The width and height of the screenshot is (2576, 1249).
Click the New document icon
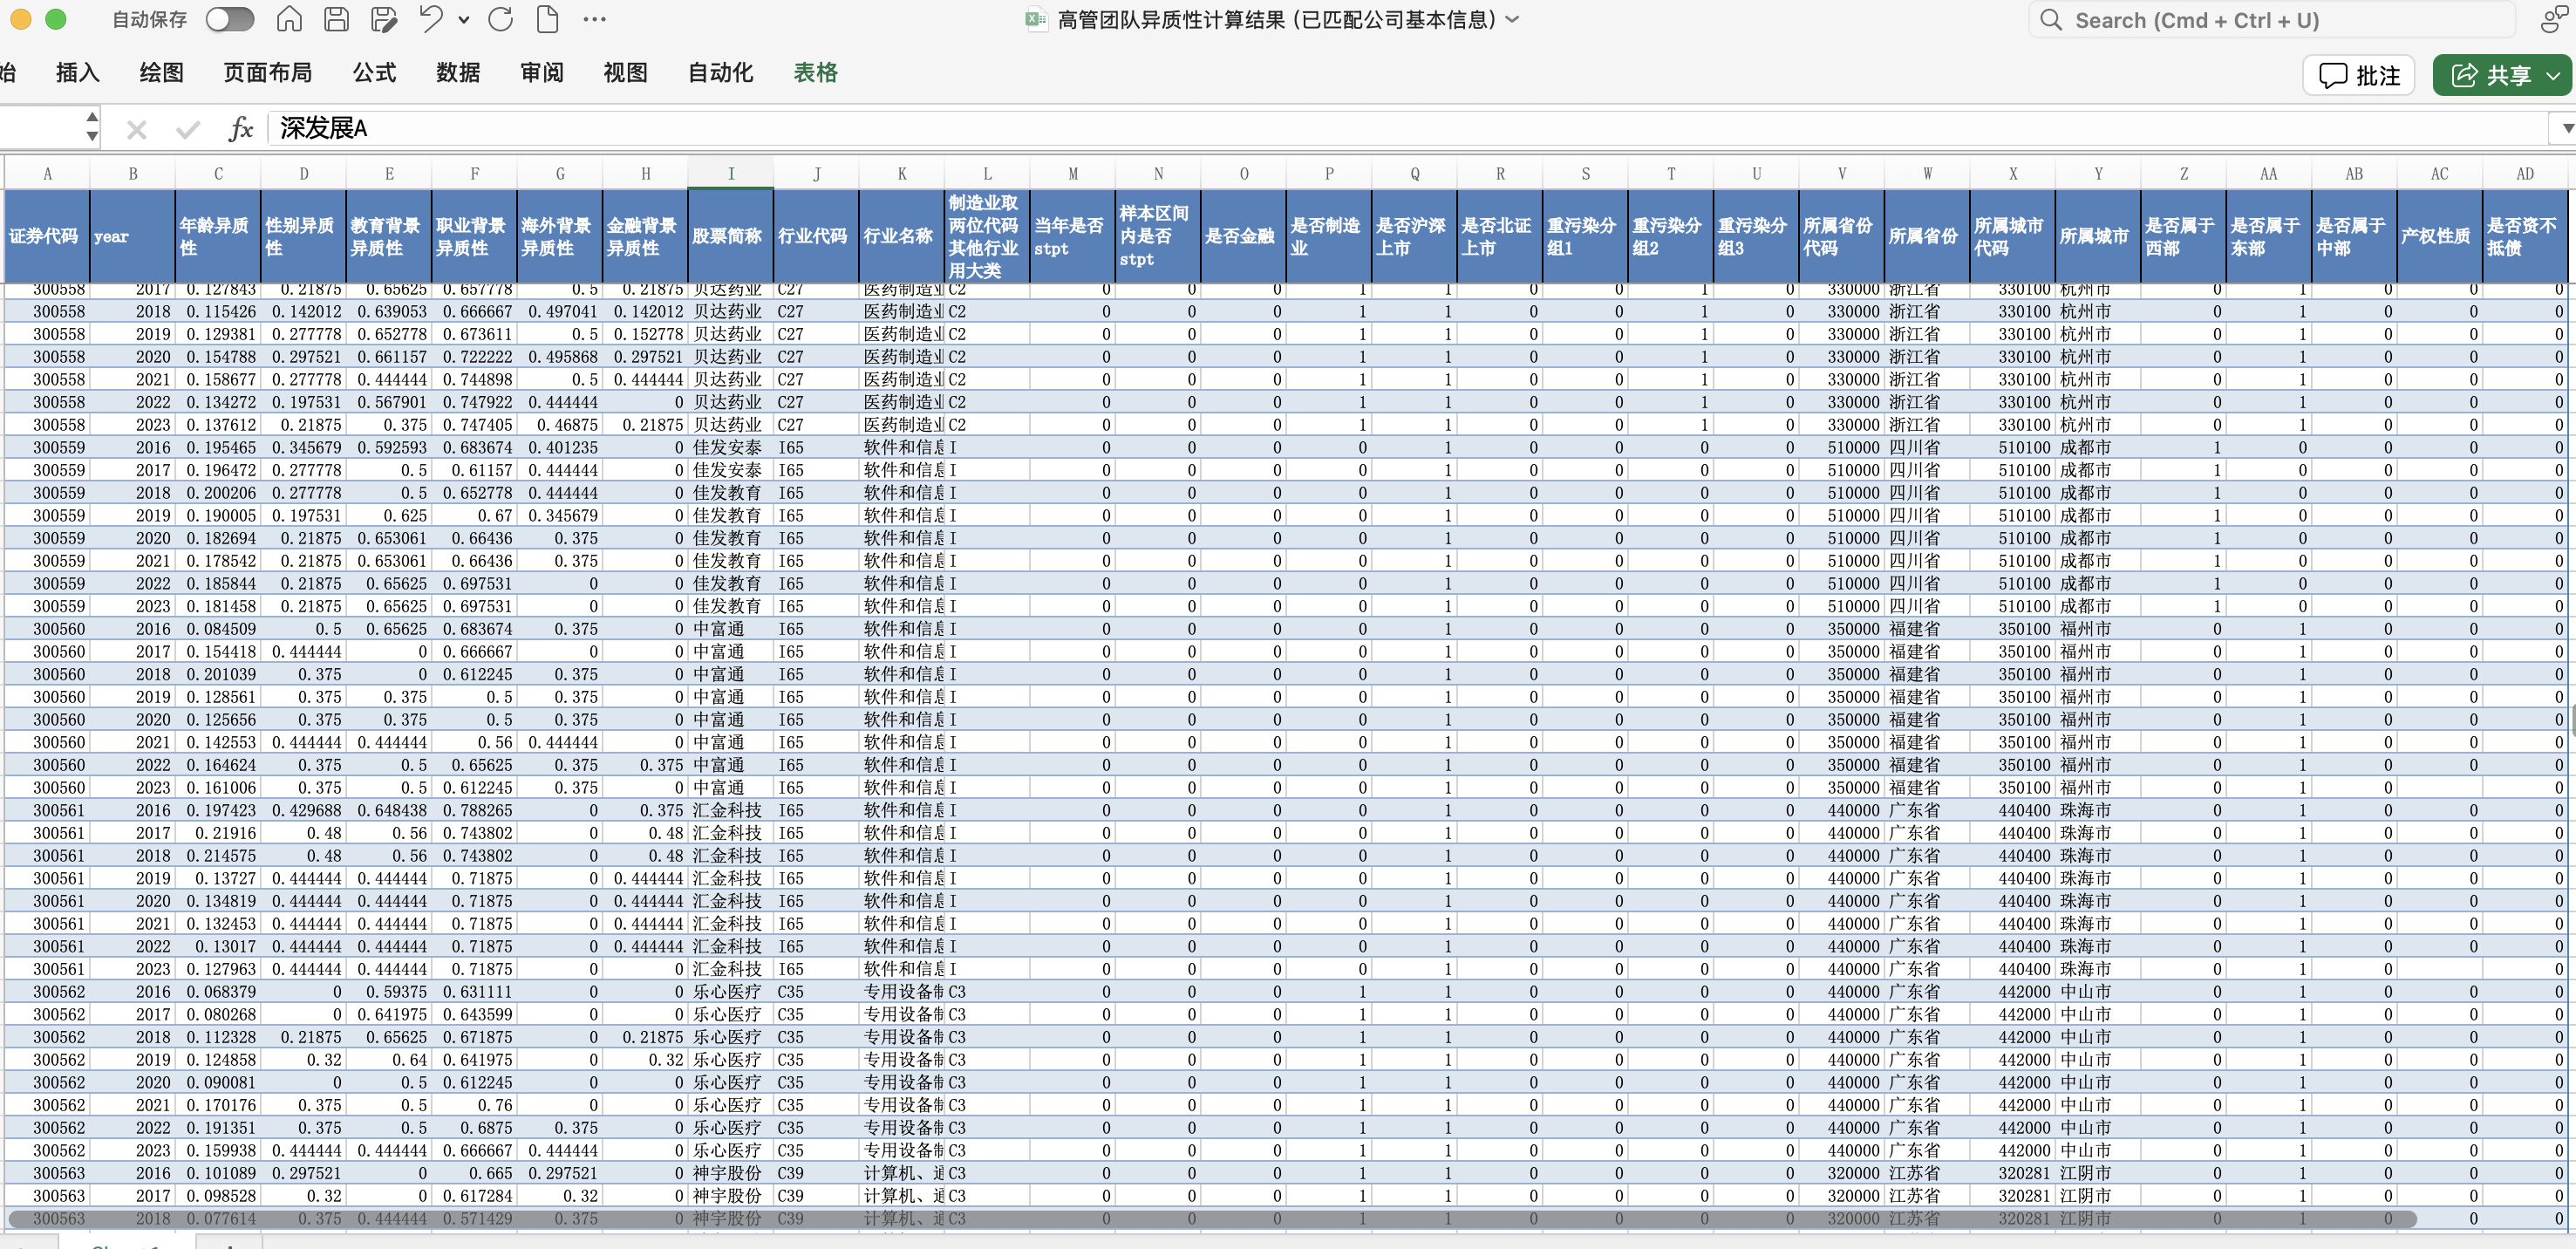tap(547, 19)
